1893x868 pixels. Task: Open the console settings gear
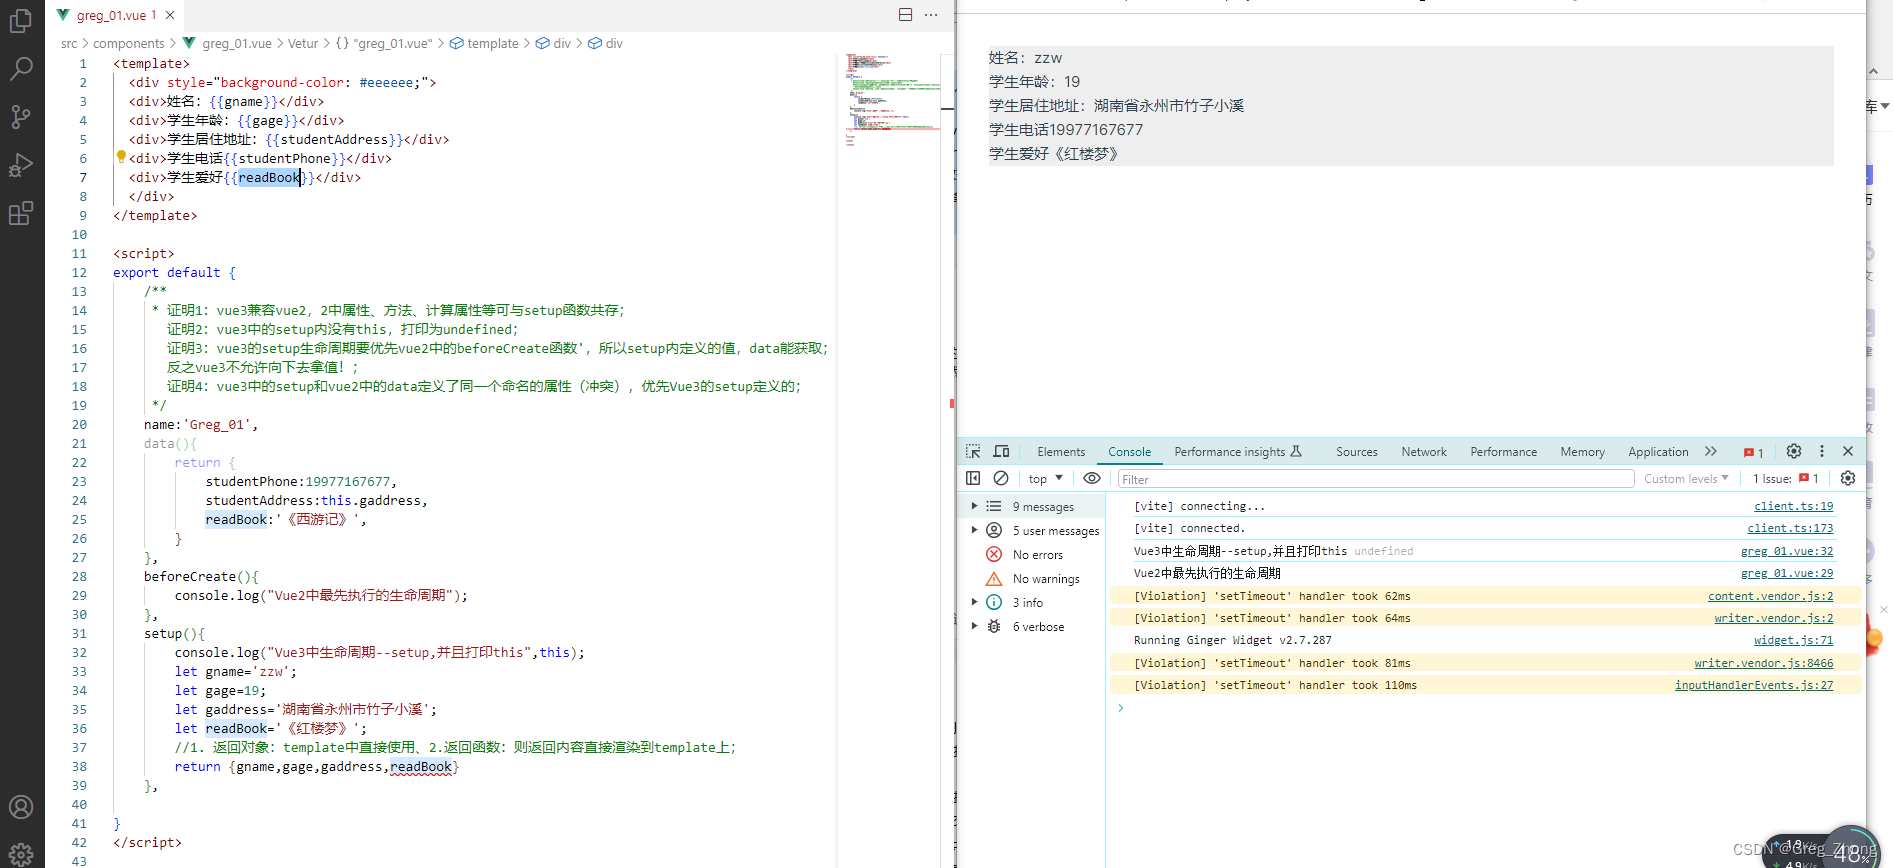click(x=1848, y=478)
